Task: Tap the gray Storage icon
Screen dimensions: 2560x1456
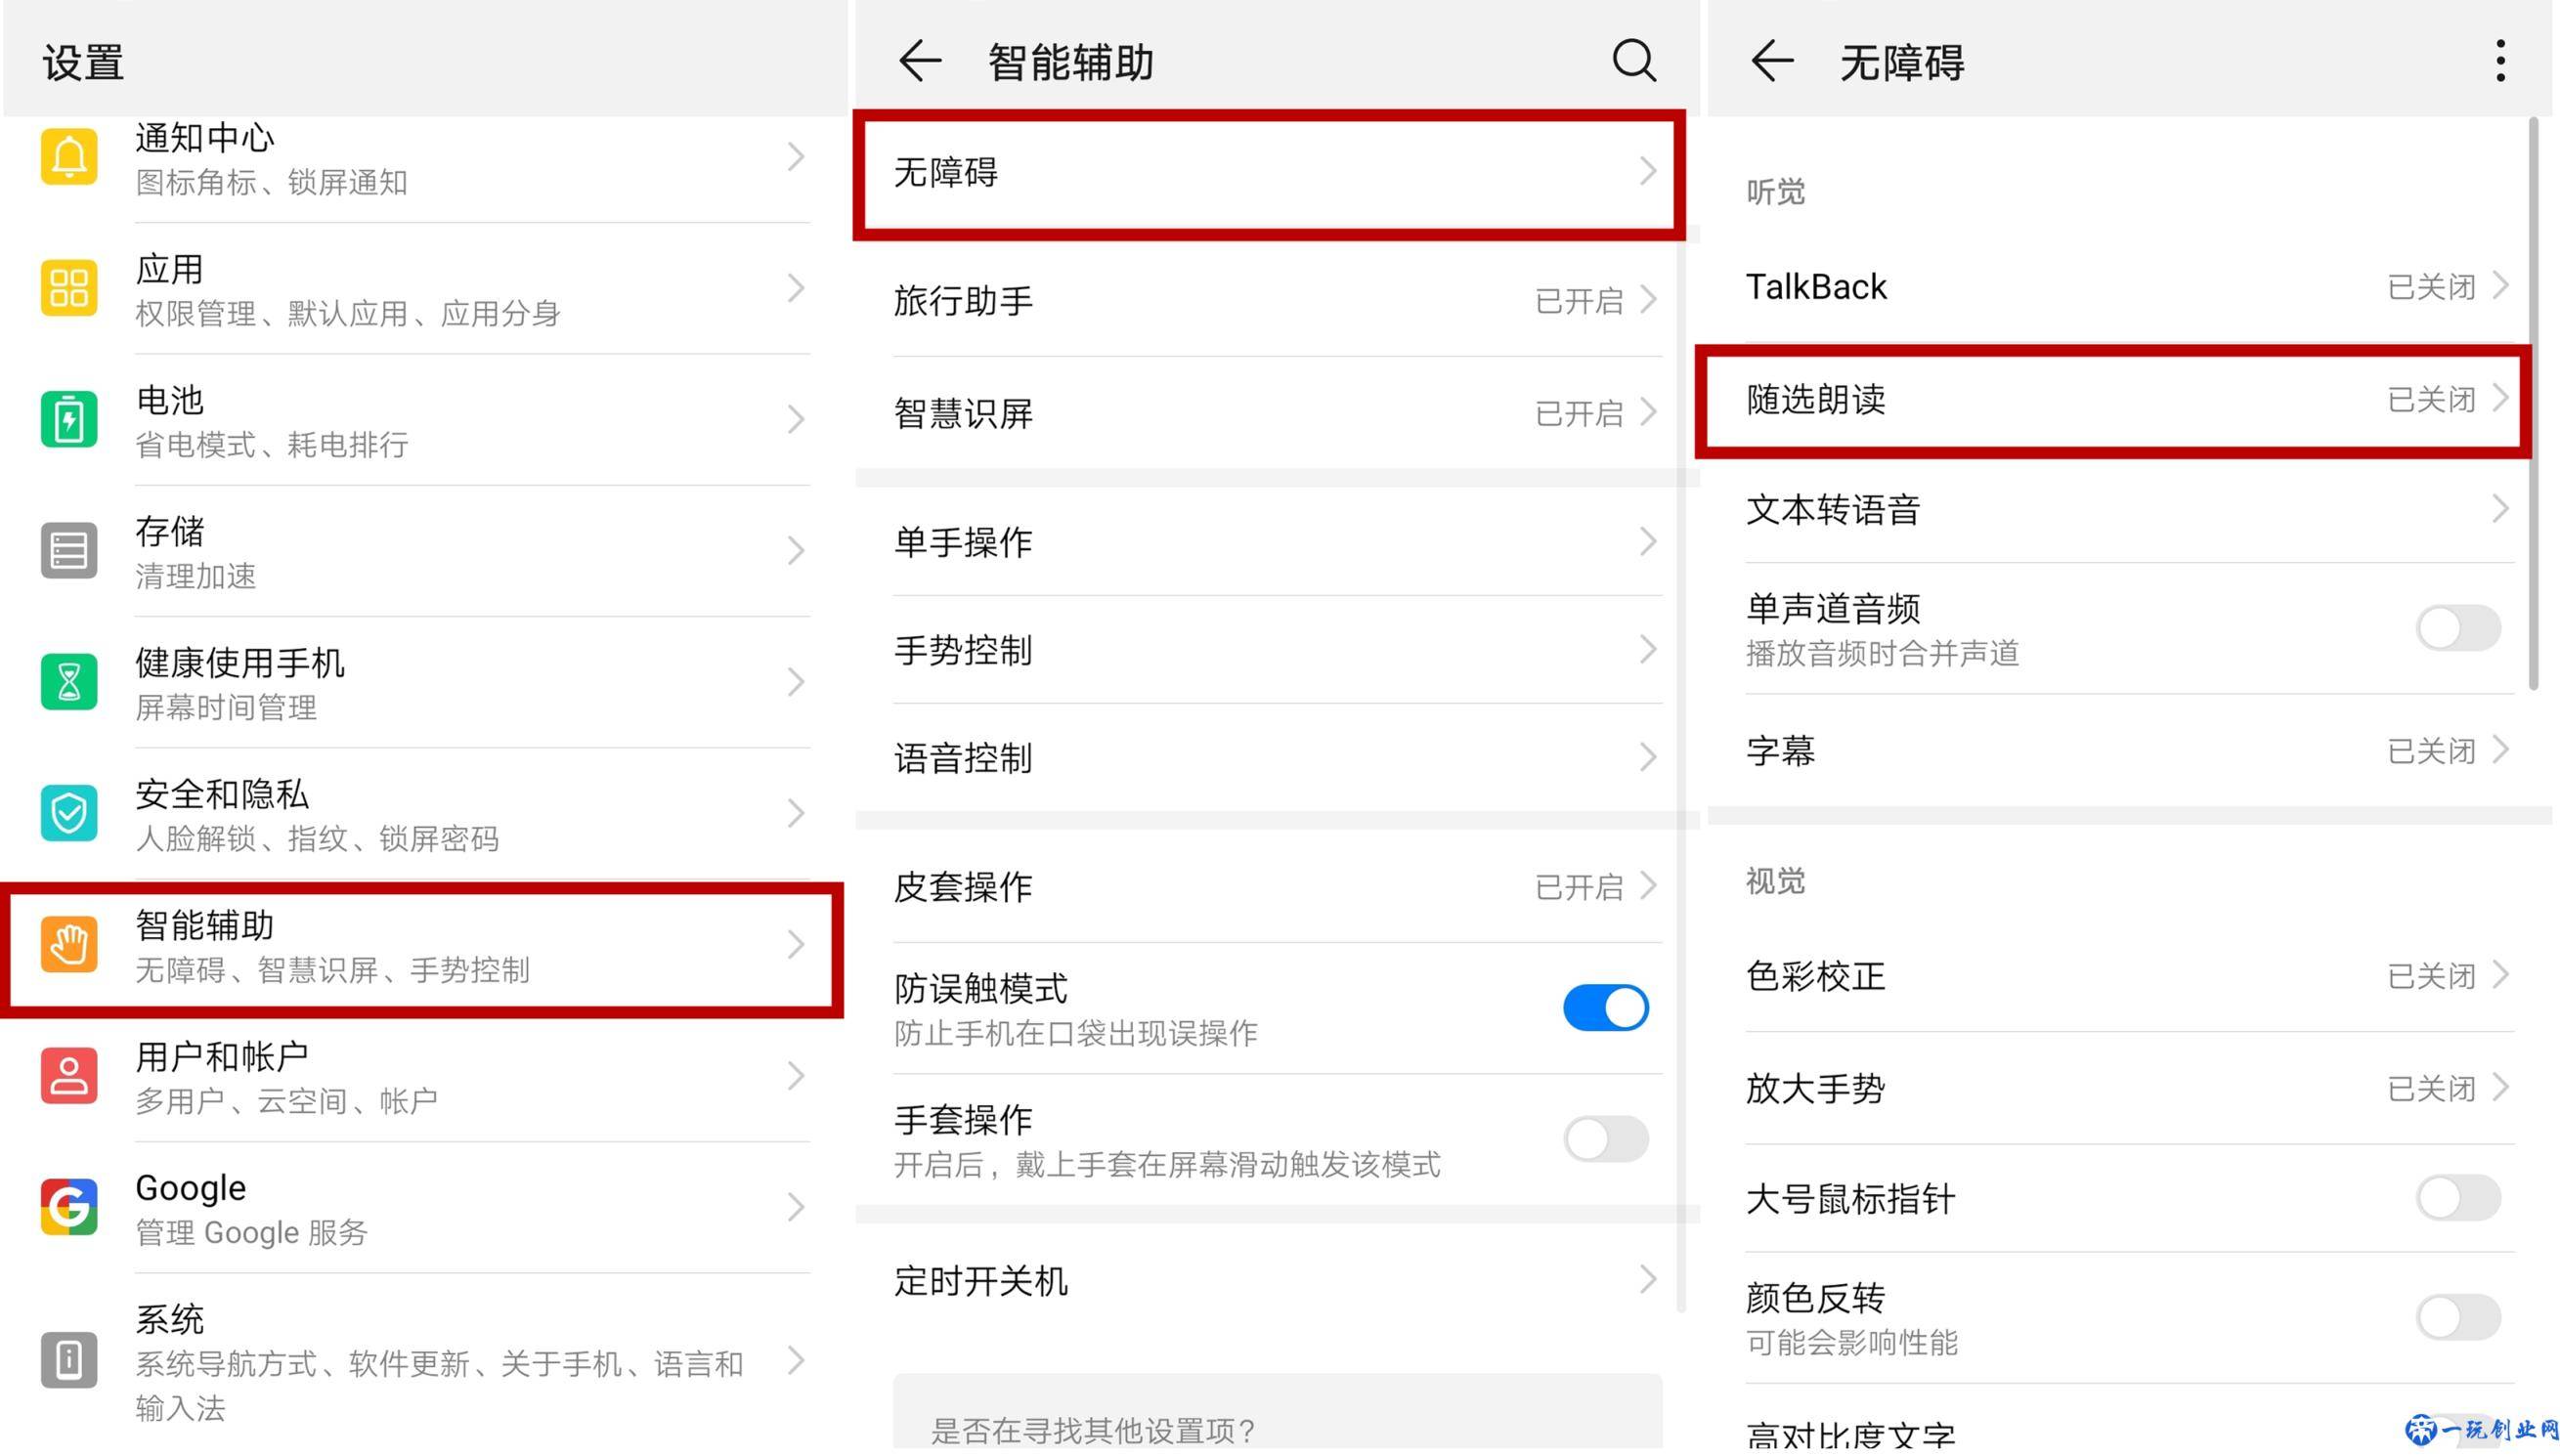Action: click(x=69, y=550)
